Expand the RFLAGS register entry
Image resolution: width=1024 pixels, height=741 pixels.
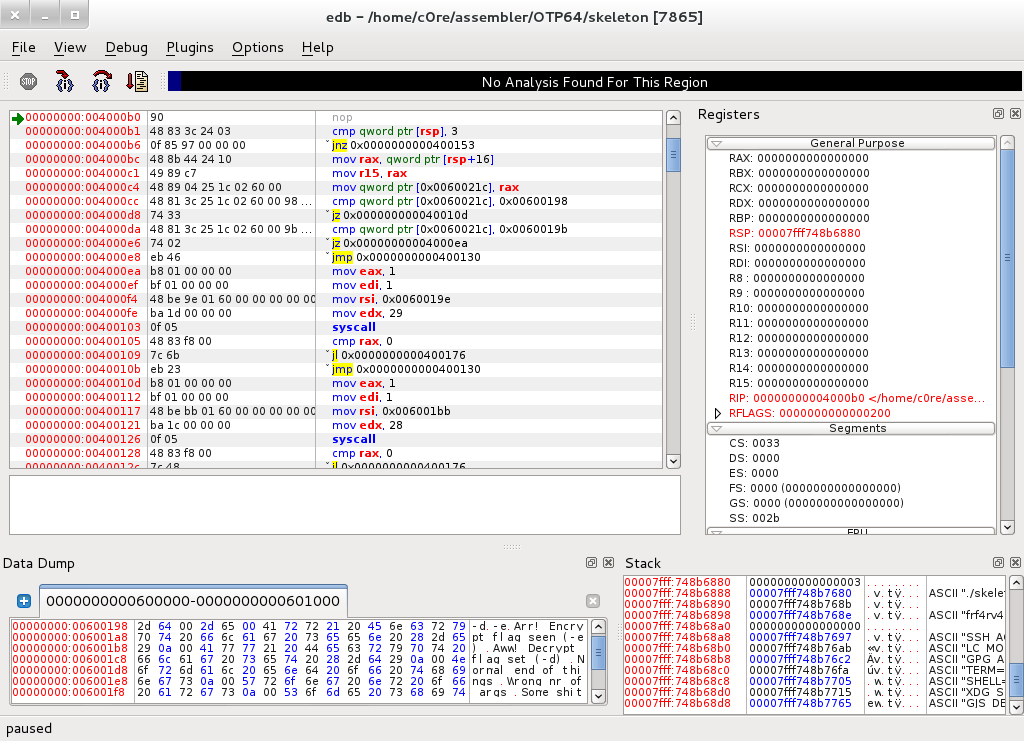click(x=717, y=413)
